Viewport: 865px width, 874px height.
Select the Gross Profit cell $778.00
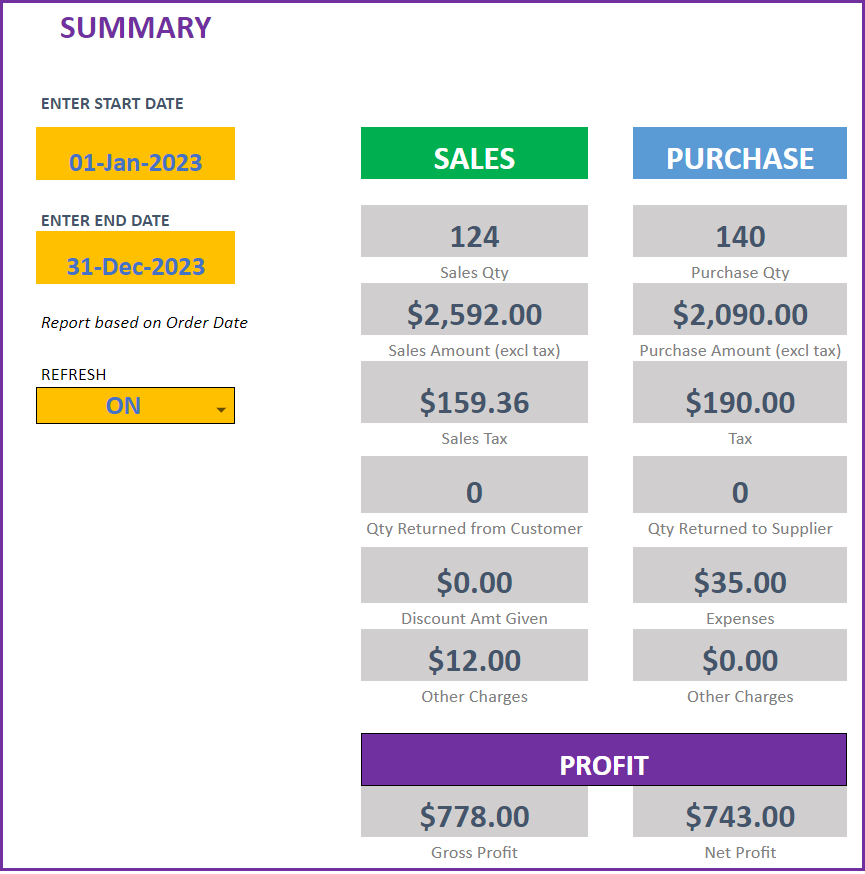[474, 812]
